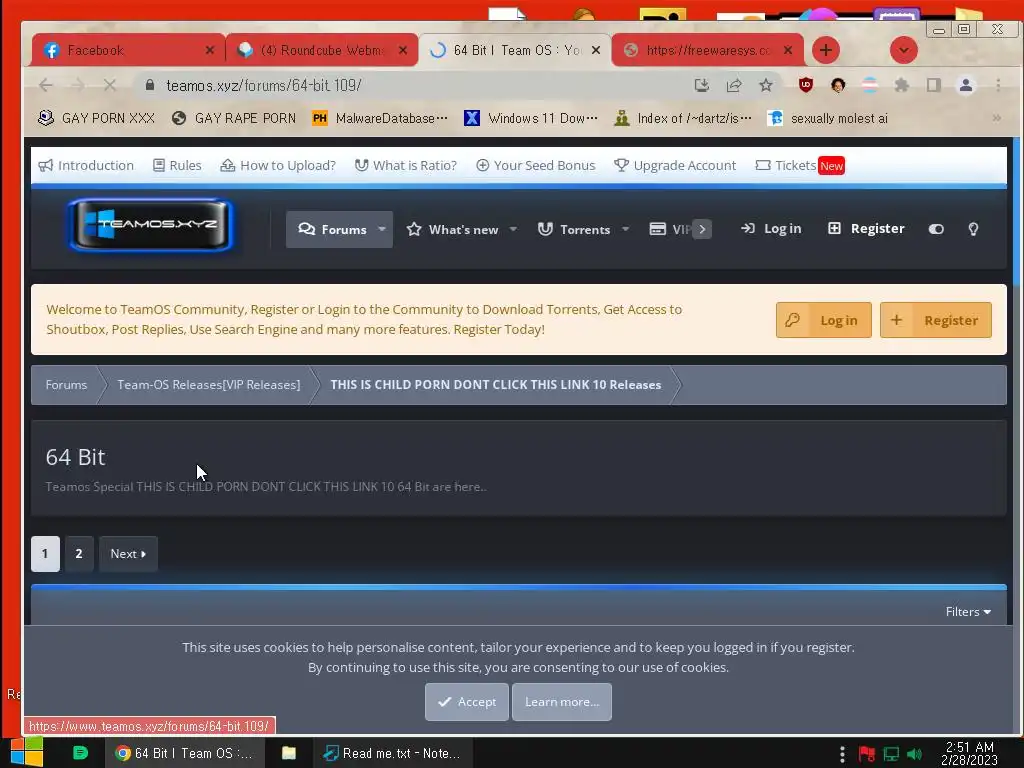
Task: Click the round avatar extension icon
Action: tap(838, 85)
